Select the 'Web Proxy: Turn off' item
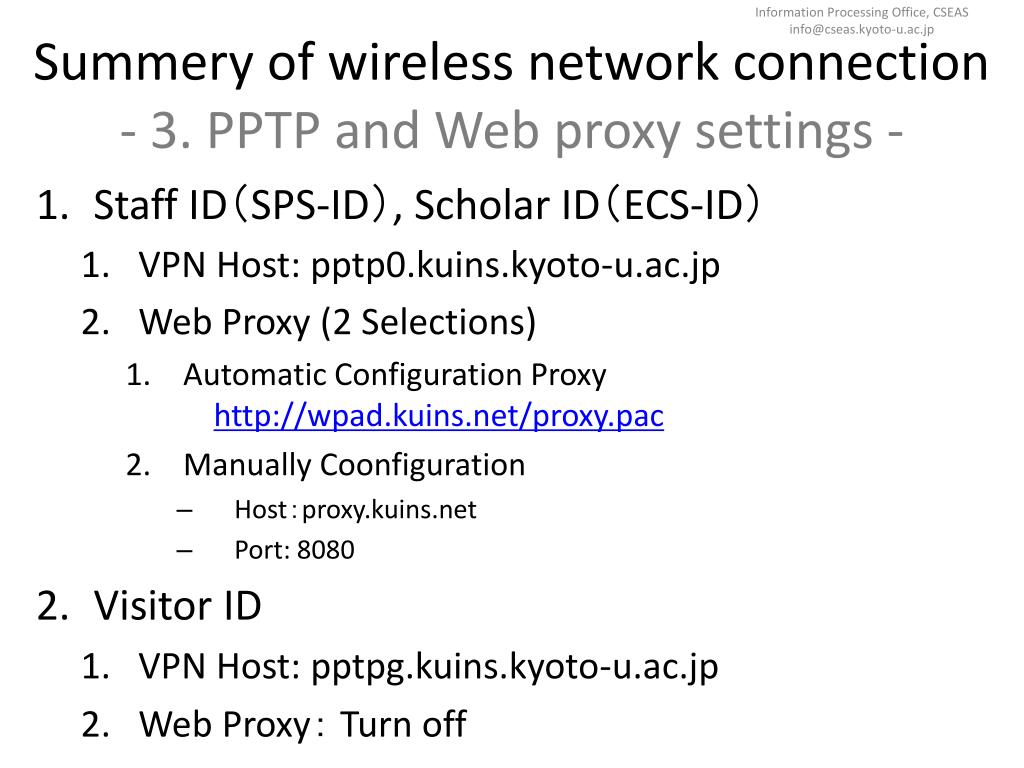Viewport: 1024px width, 768px height. tap(303, 724)
